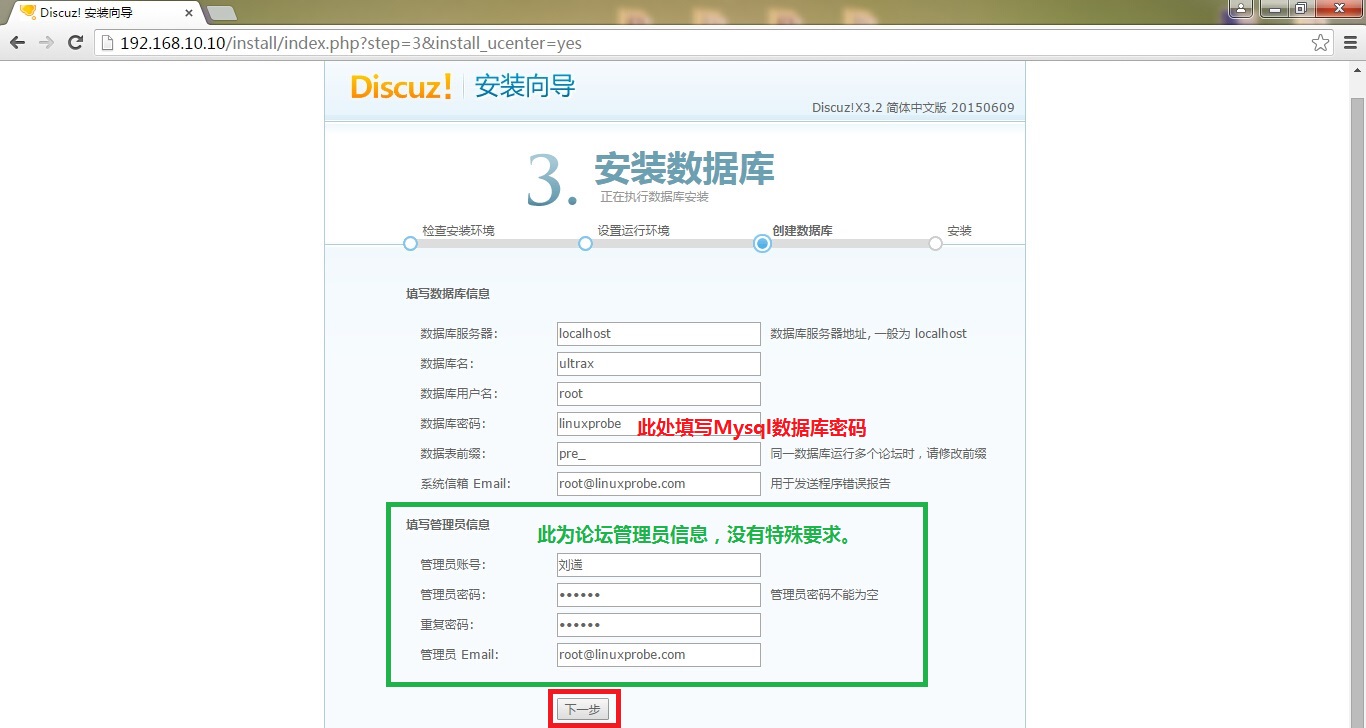Screen dimensions: 1366x728
Task: Click the browser back arrow
Action: 17,43
